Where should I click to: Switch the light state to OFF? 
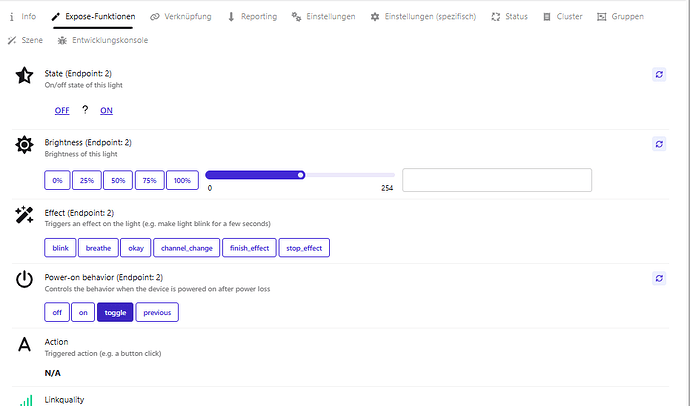coord(62,110)
